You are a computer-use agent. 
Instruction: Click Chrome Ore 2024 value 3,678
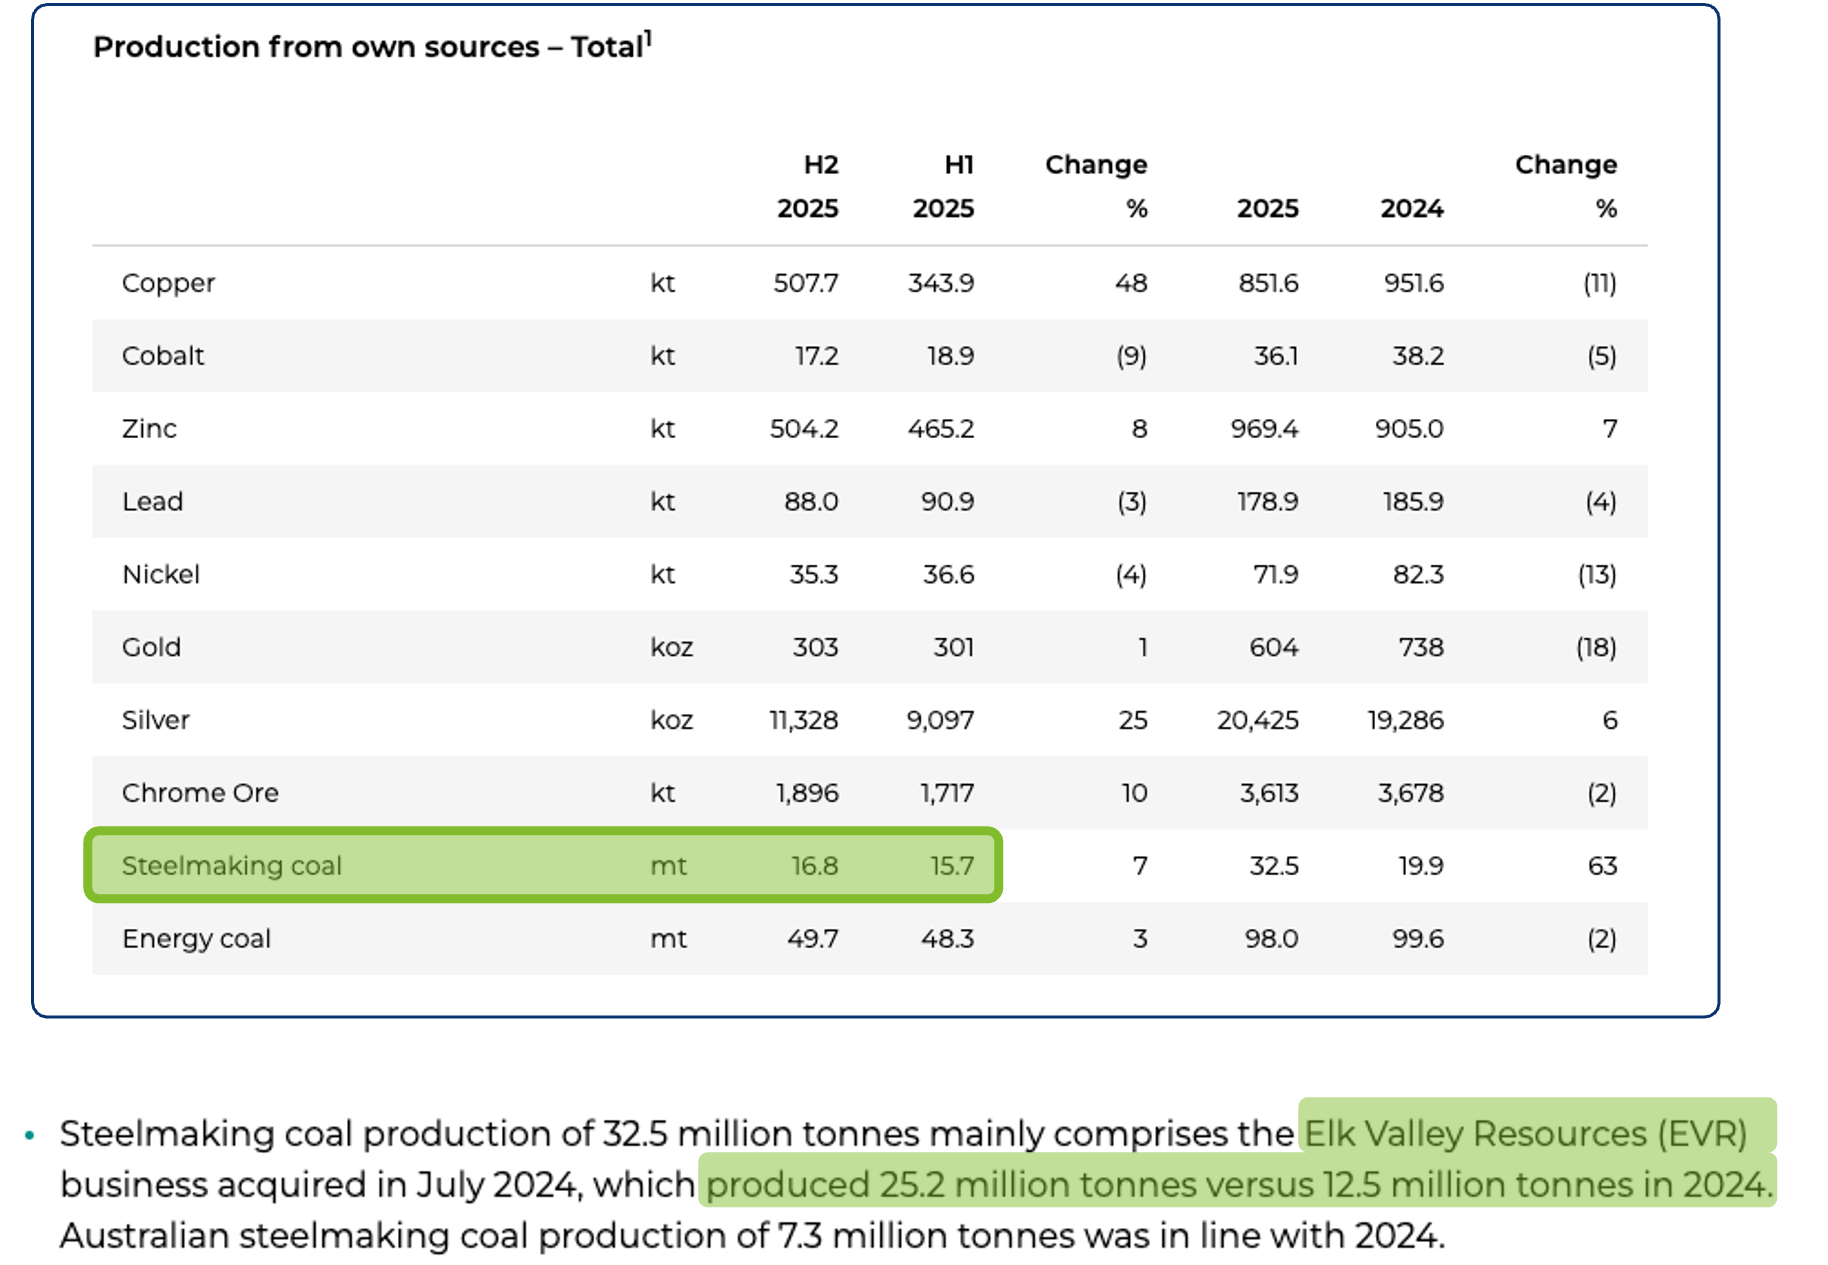pos(1411,794)
